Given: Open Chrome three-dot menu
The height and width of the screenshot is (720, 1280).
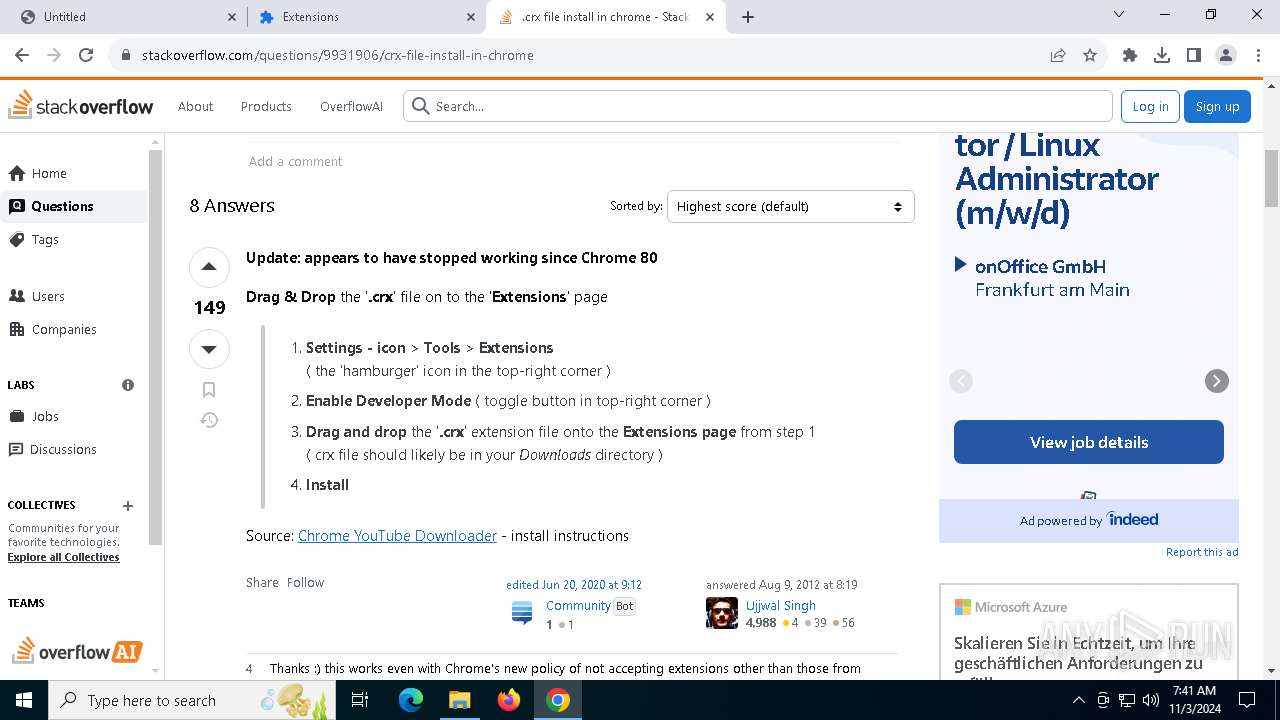Looking at the screenshot, I should point(1257,55).
